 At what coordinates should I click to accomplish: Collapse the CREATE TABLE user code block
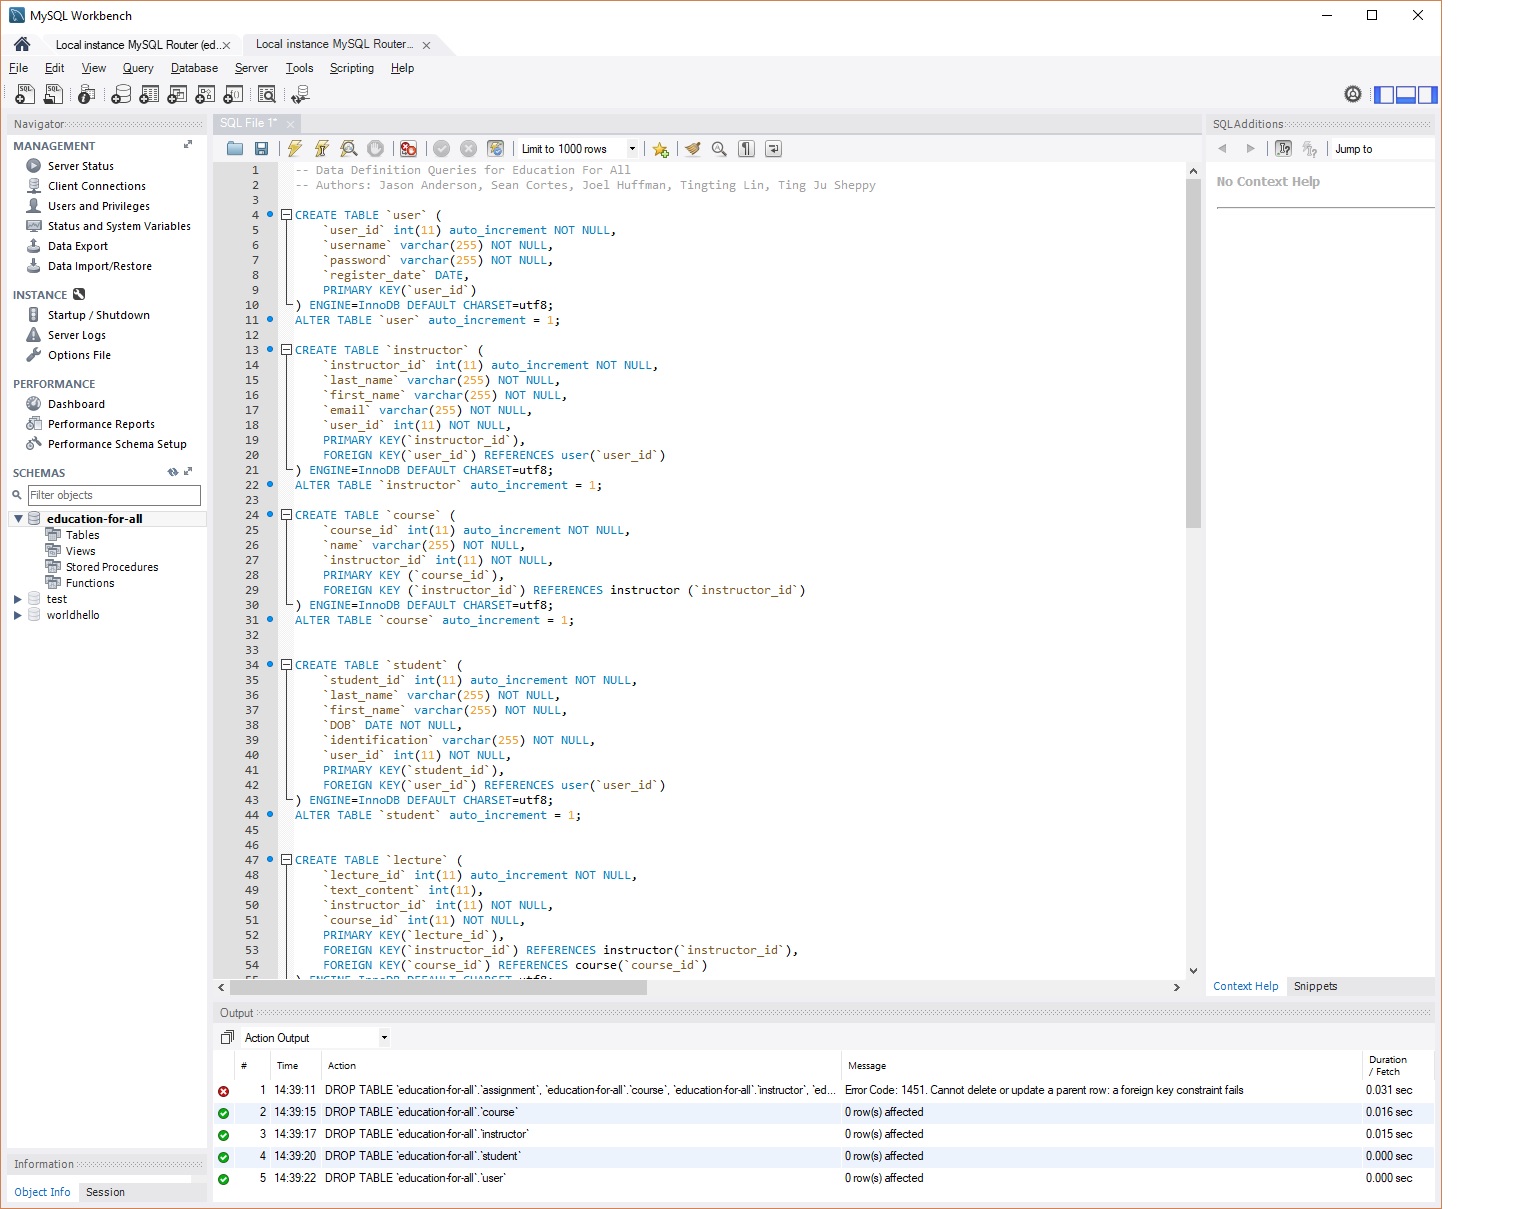click(x=286, y=215)
